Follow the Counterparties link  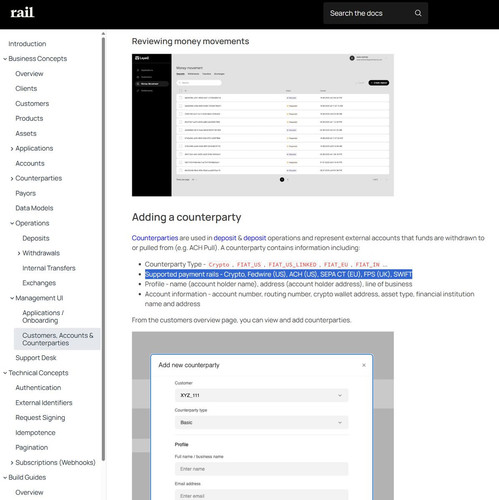[155, 238]
